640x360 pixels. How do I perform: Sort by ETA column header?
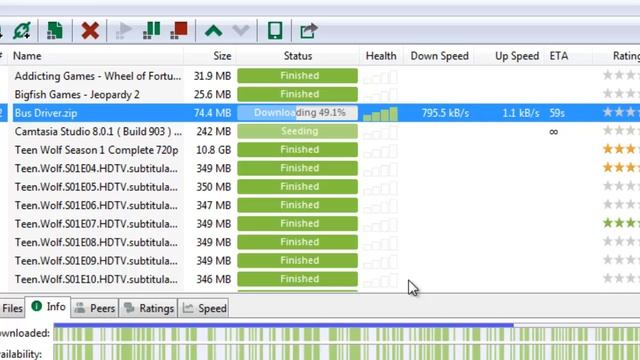click(559, 56)
